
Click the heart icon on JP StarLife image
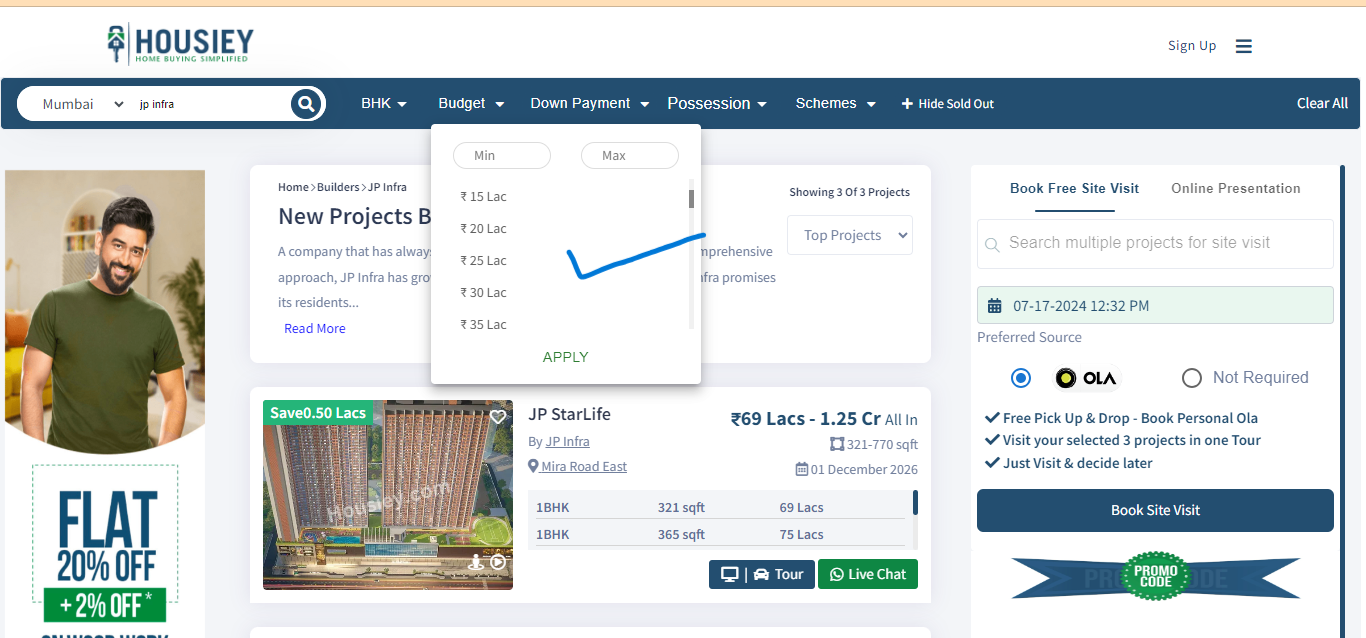pos(497,417)
